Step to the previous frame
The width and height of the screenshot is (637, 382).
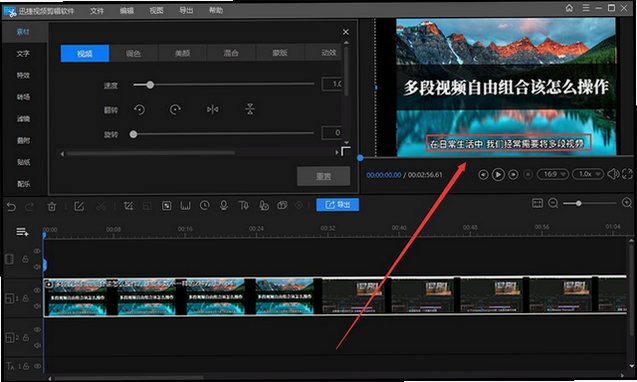pyautogui.click(x=483, y=175)
